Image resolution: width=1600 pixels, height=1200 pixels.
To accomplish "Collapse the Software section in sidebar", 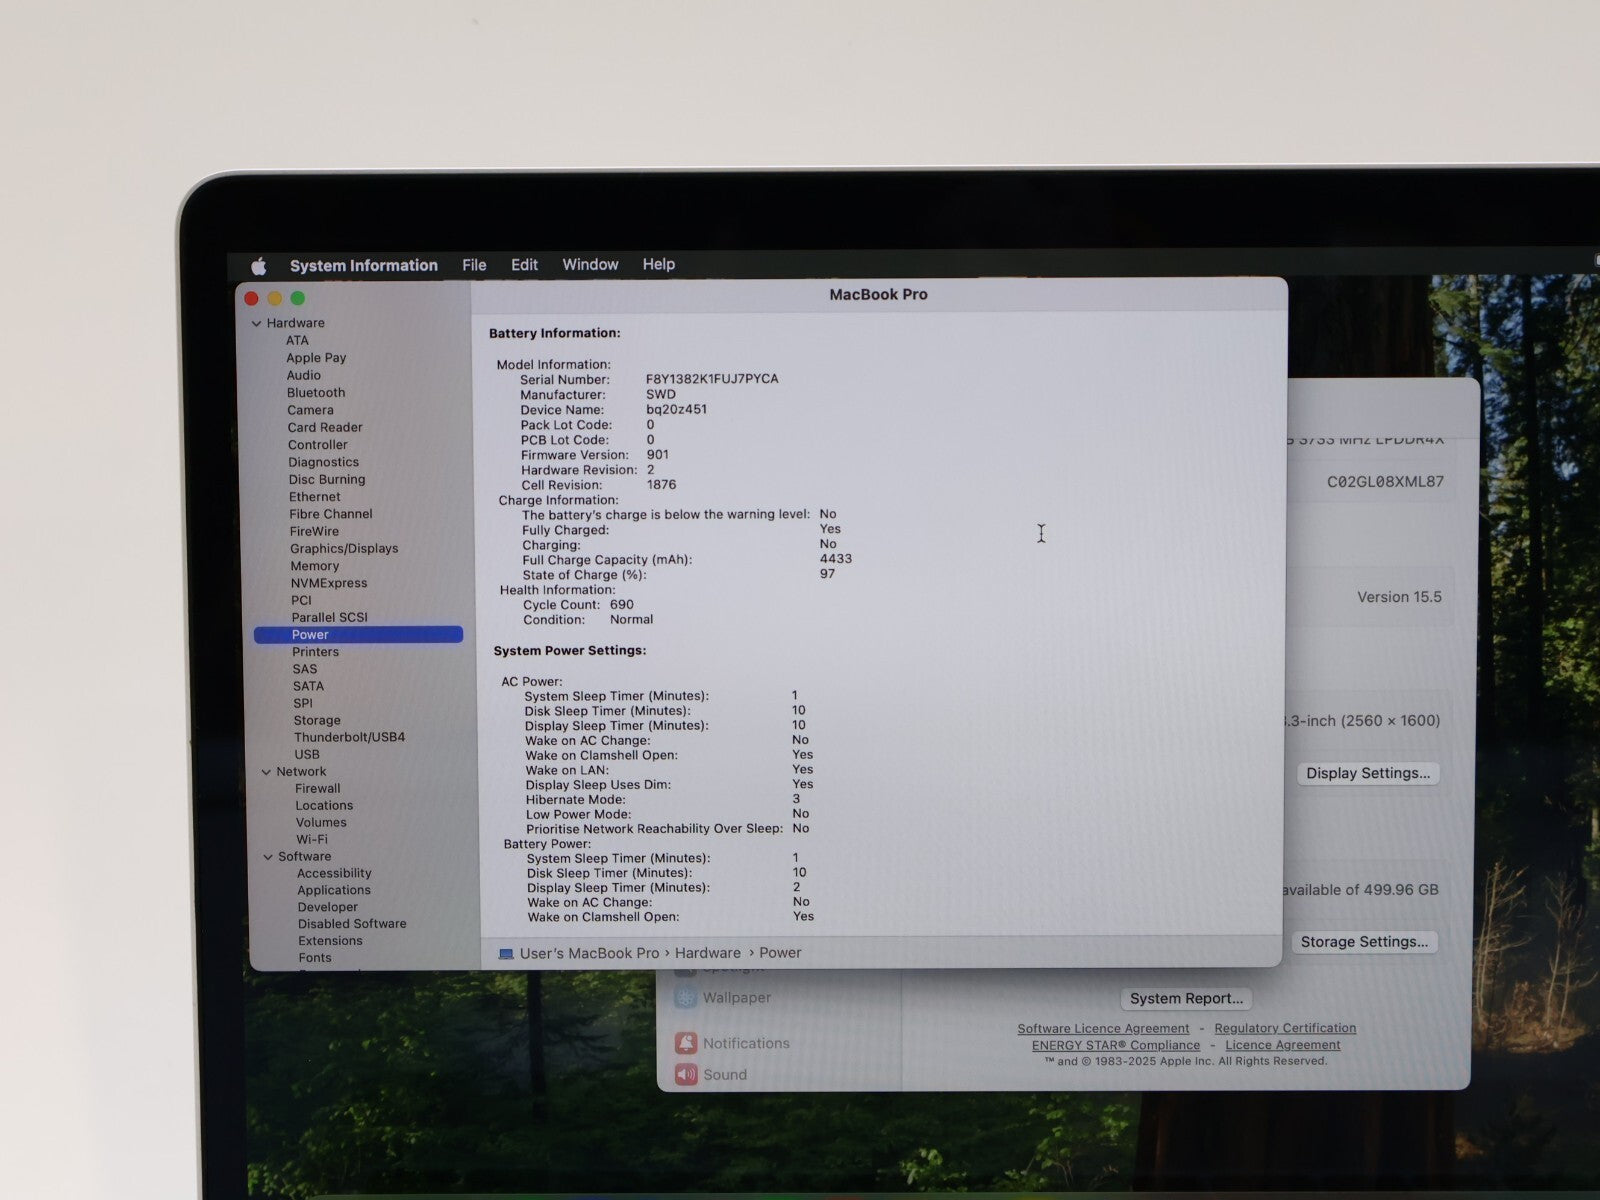I will tap(268, 857).
